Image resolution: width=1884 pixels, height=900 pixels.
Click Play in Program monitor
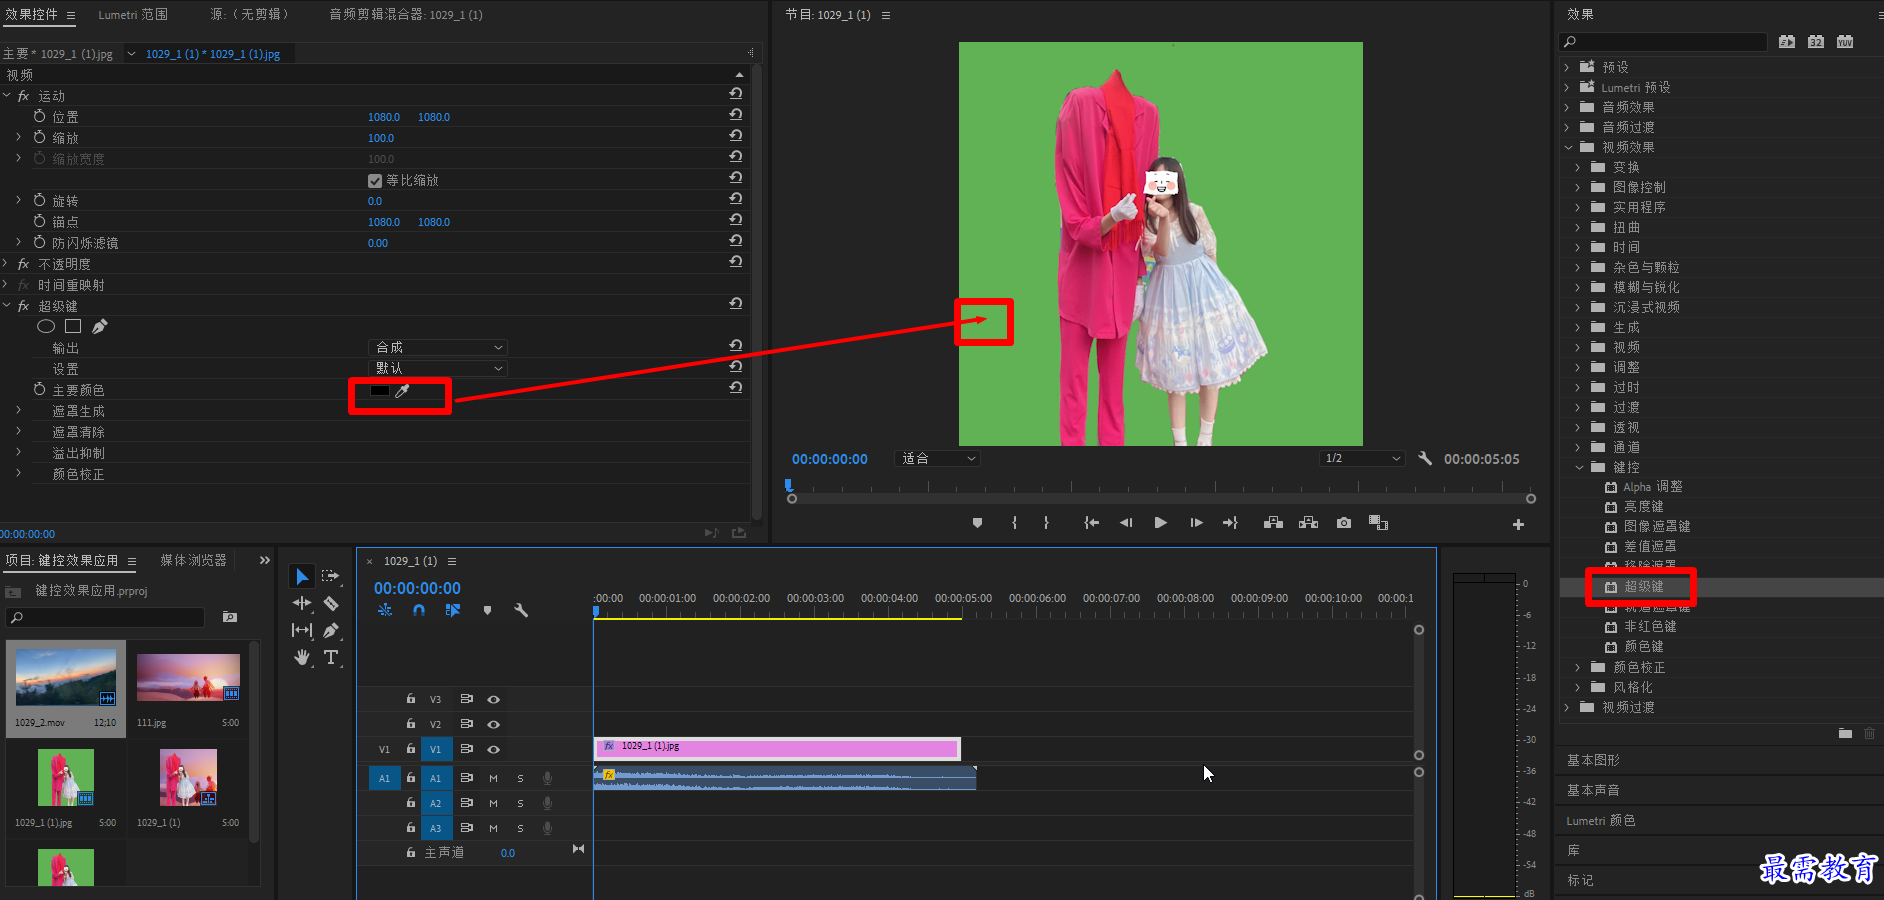(x=1160, y=523)
